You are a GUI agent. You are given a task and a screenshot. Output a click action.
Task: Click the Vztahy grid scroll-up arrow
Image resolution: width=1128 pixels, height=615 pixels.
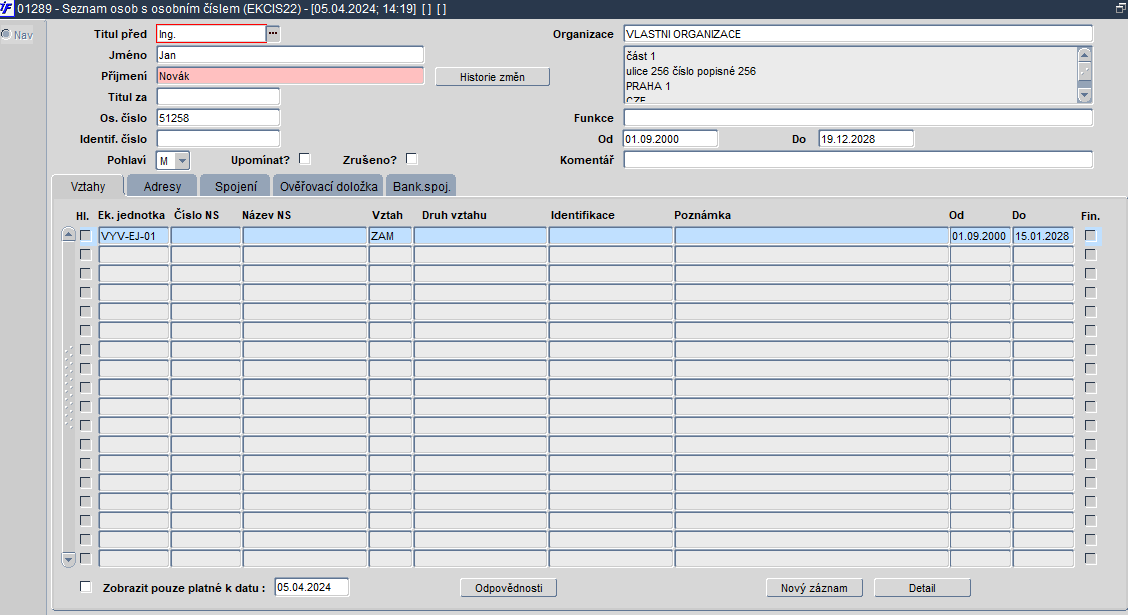click(x=68, y=234)
